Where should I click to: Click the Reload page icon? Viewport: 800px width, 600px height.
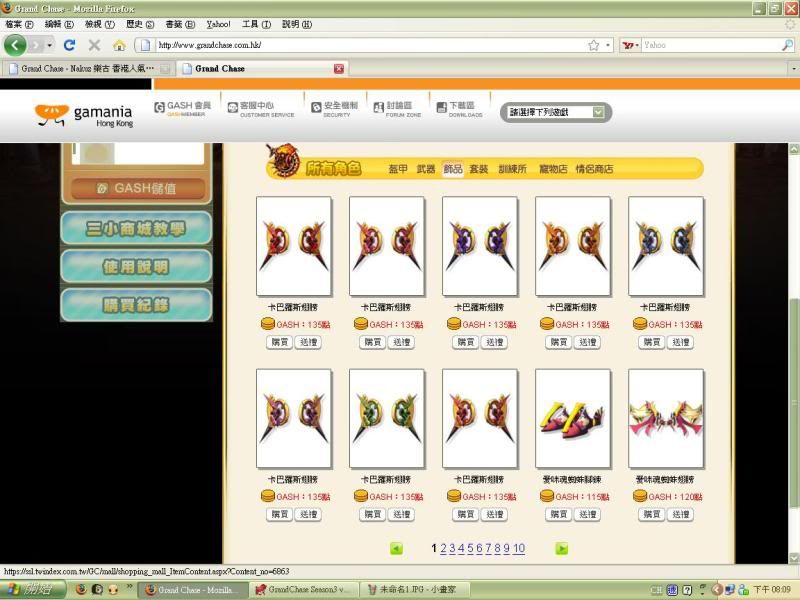coord(69,45)
